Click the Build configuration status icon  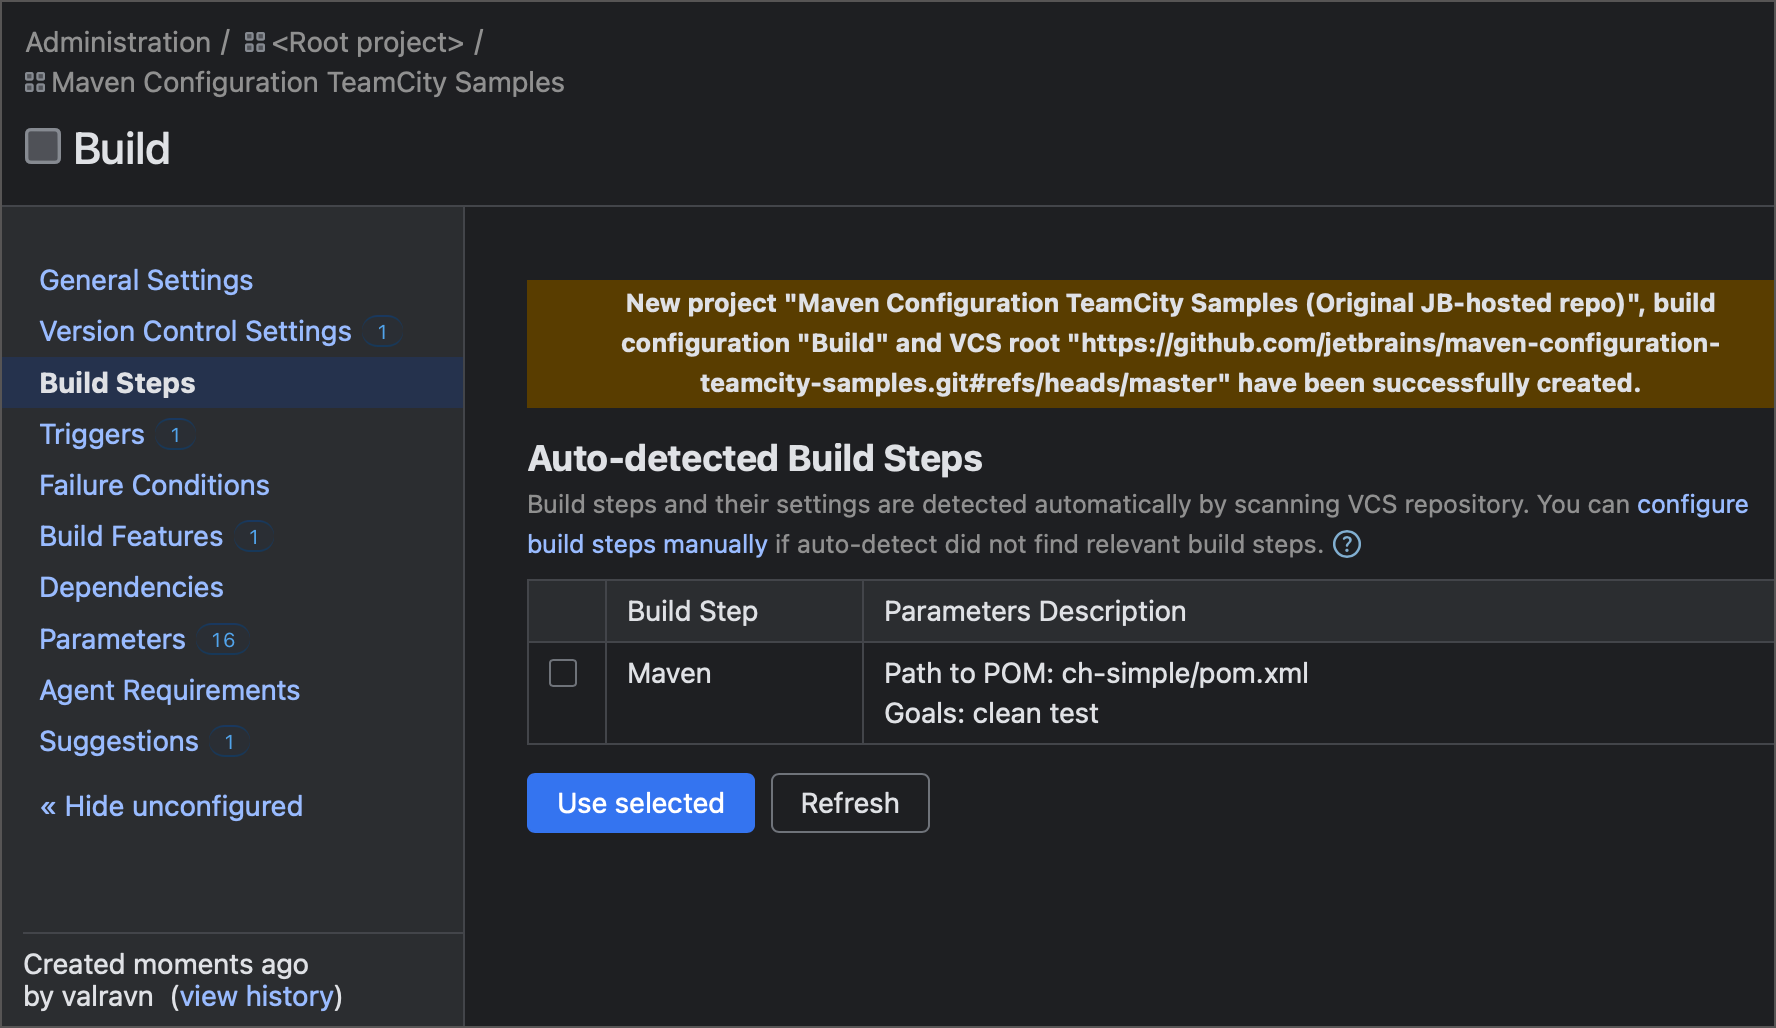pos(43,147)
